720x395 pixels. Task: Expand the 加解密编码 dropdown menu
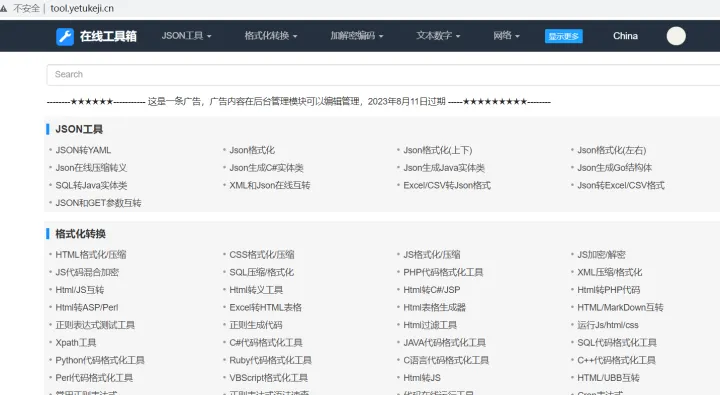[x=357, y=36]
